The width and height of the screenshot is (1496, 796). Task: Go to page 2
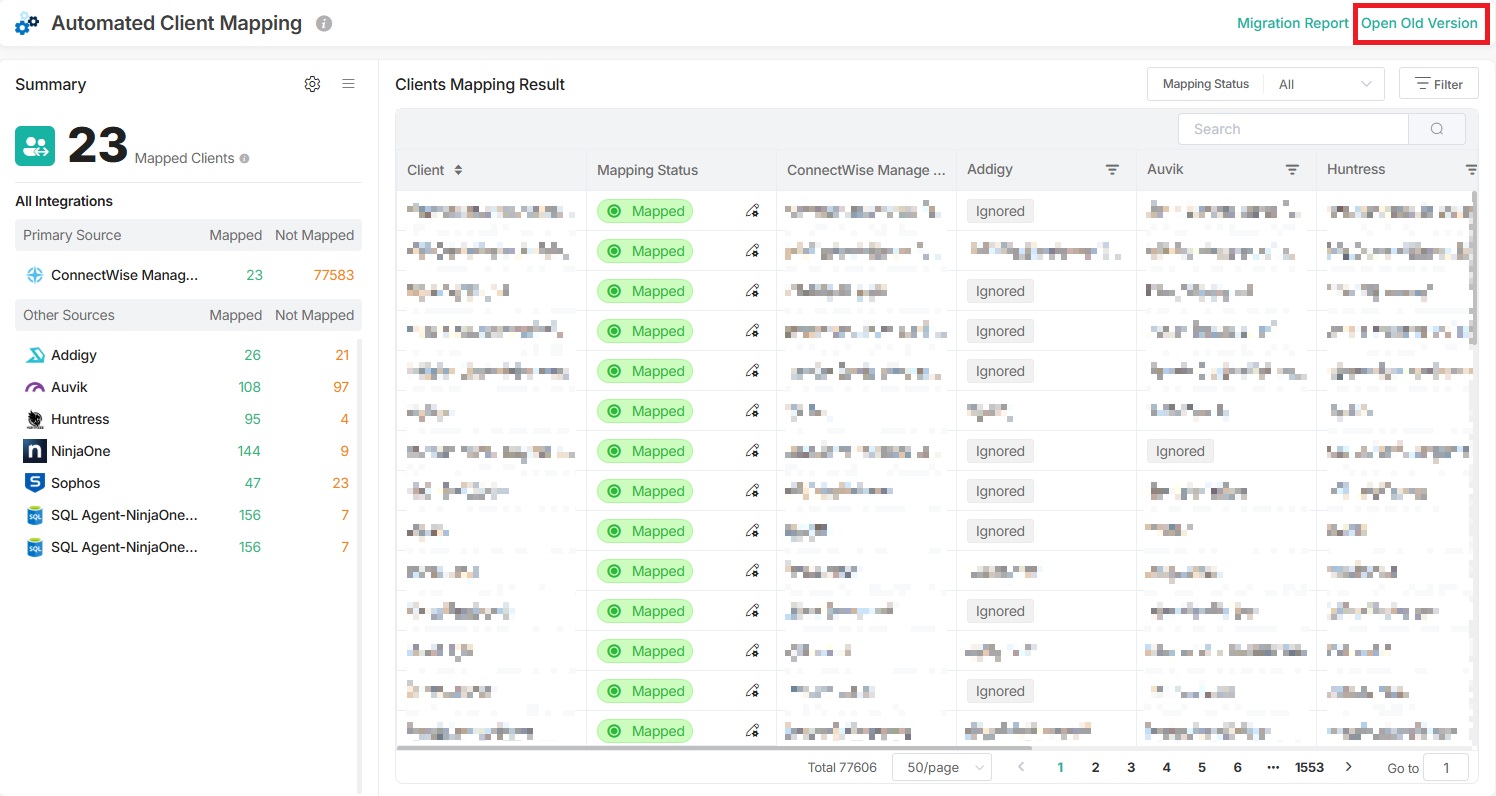tap(1096, 767)
